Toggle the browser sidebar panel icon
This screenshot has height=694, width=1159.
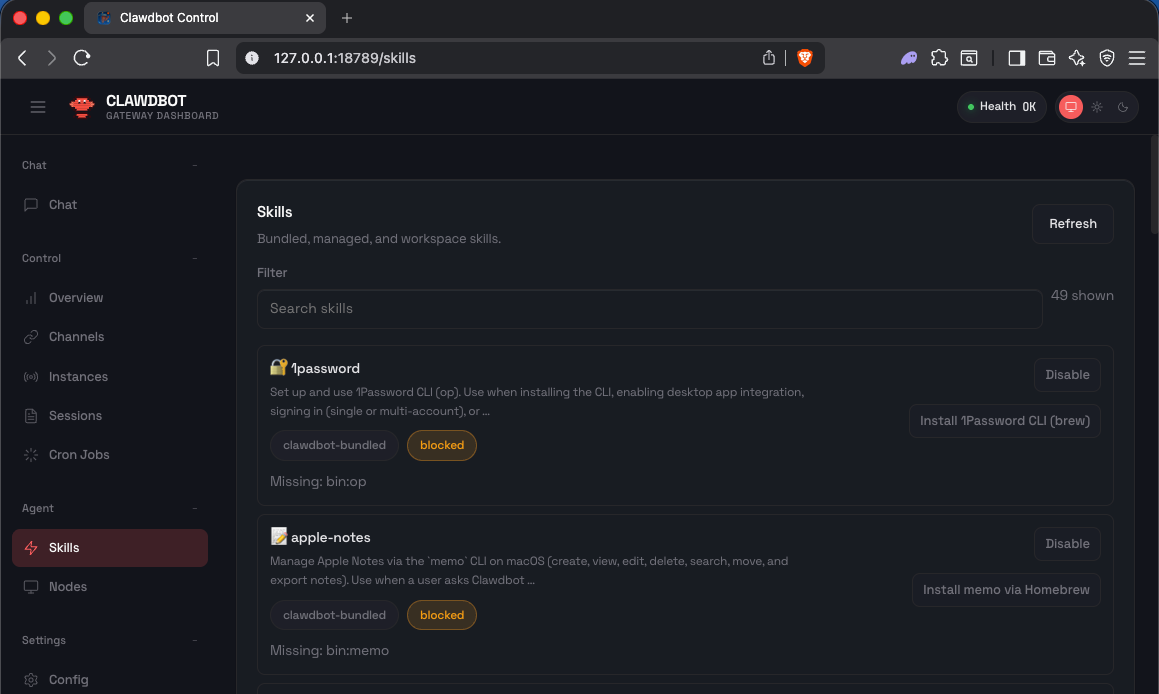click(1016, 58)
